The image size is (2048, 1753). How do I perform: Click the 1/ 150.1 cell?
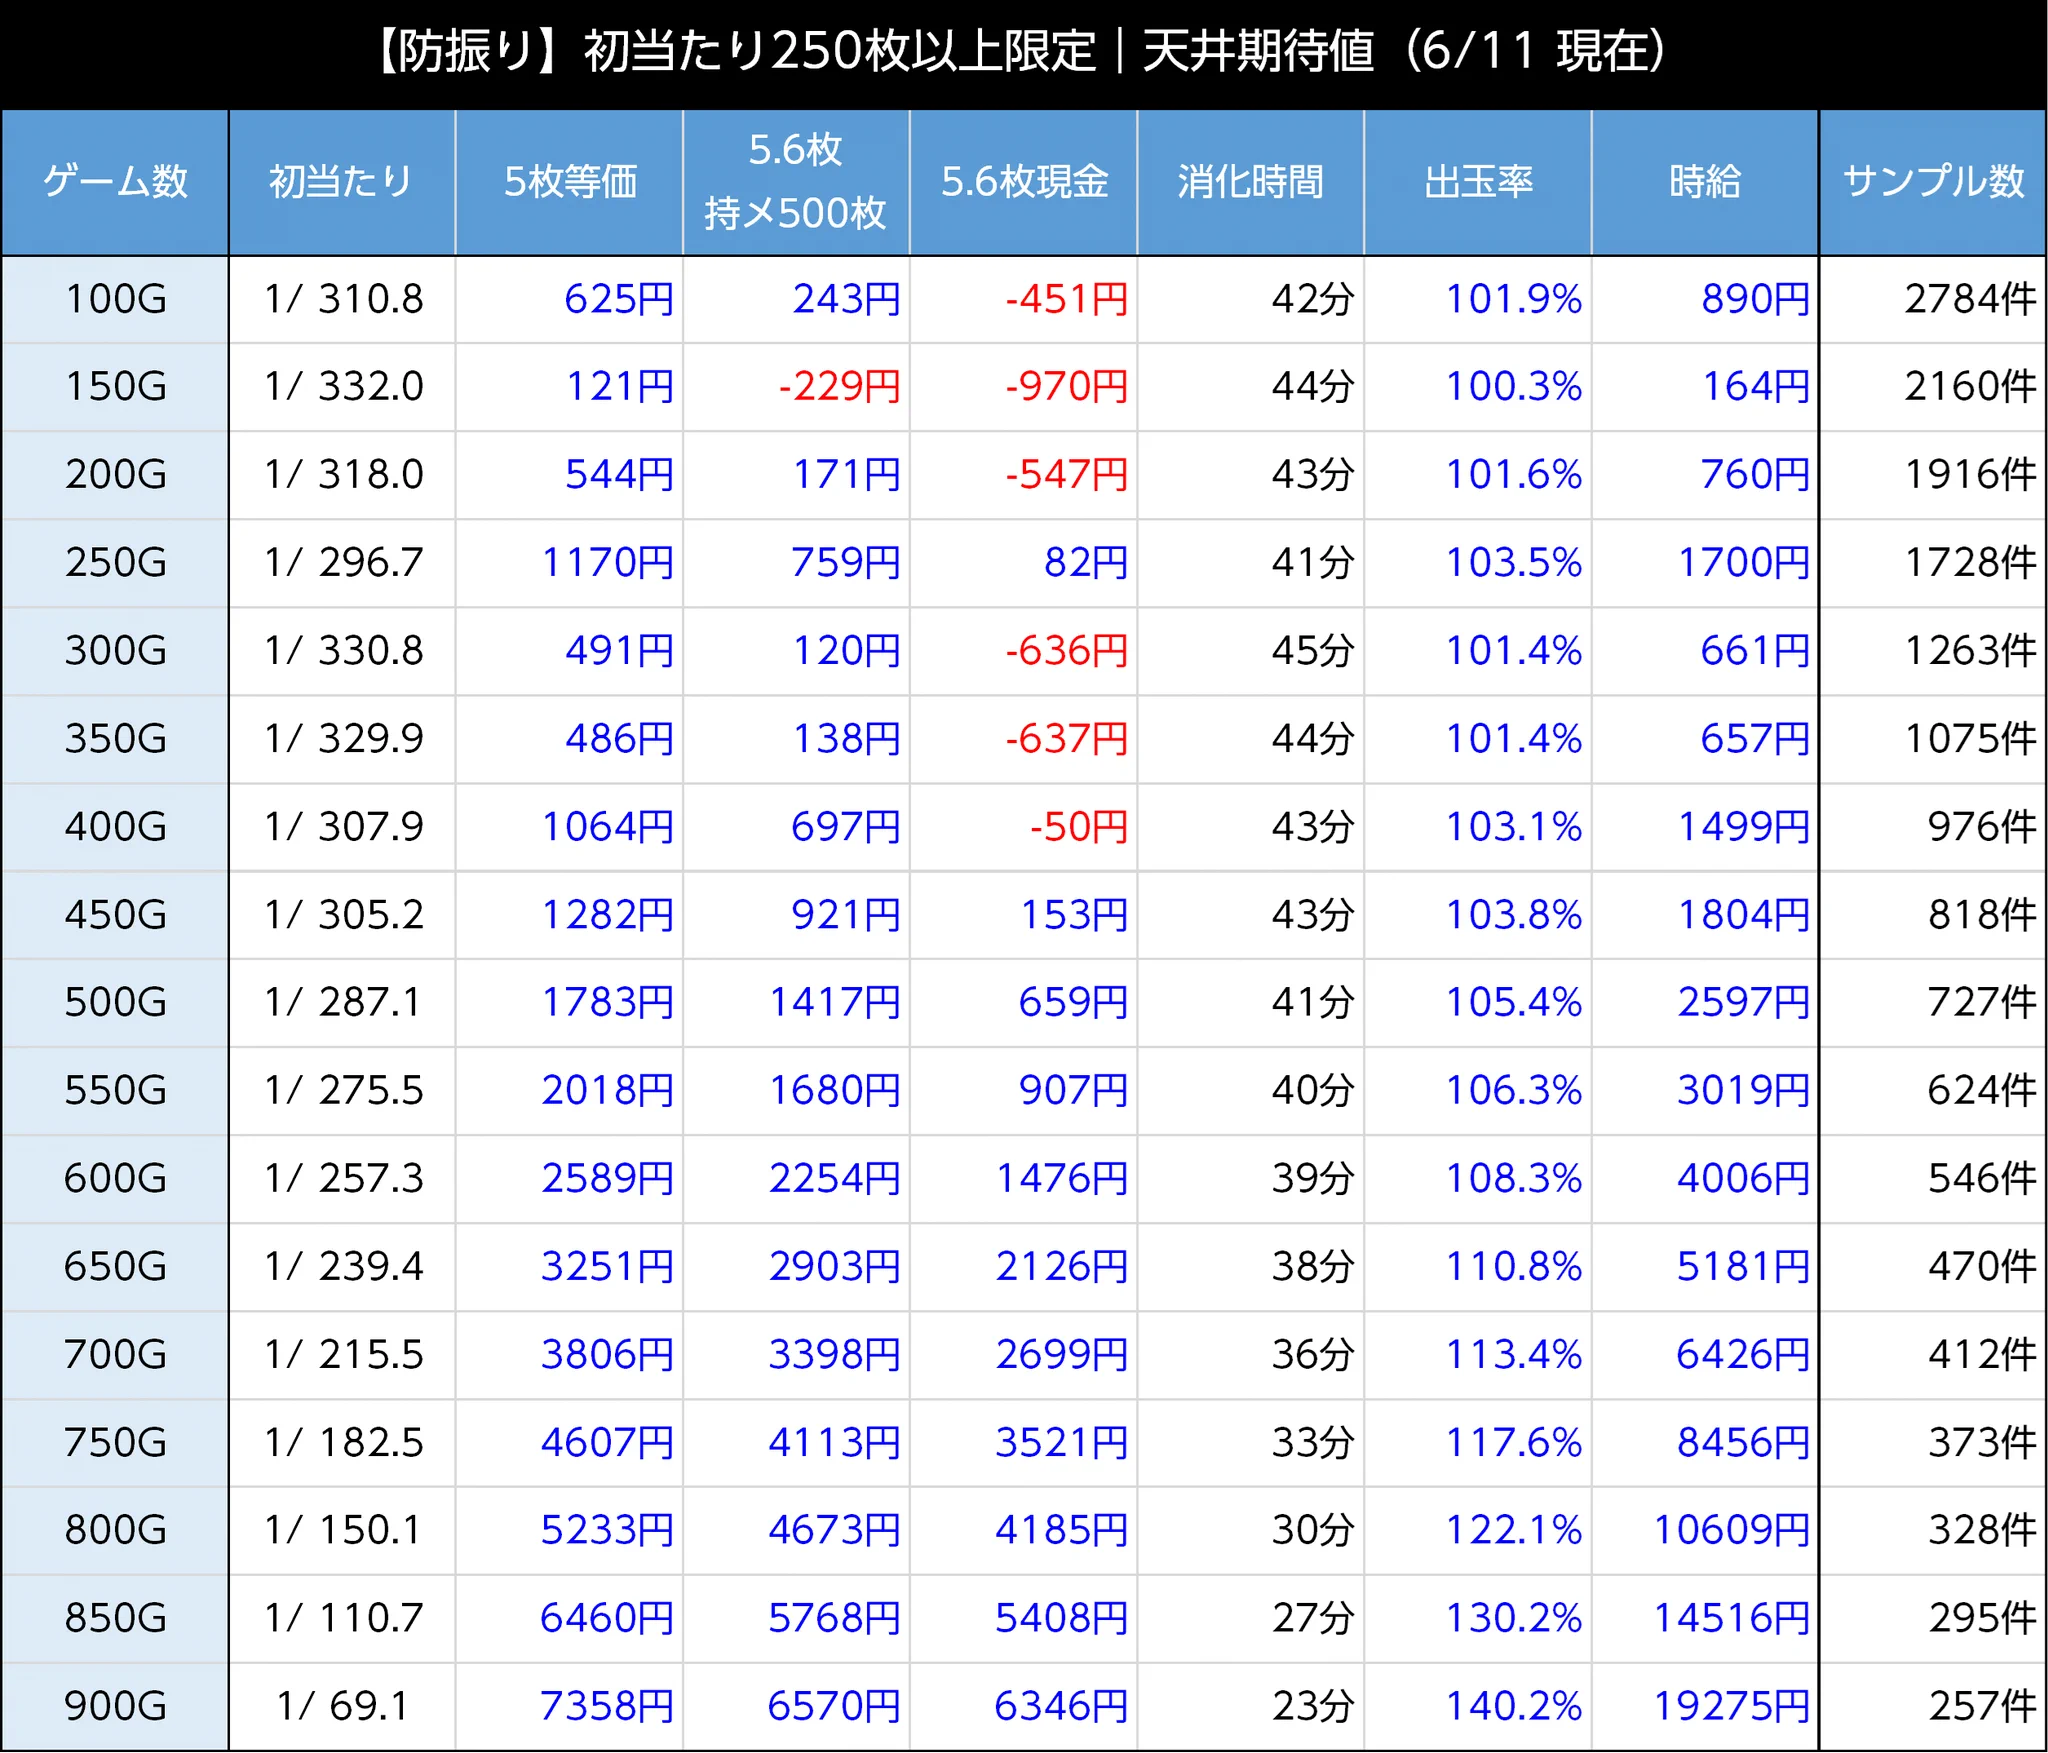(343, 1529)
